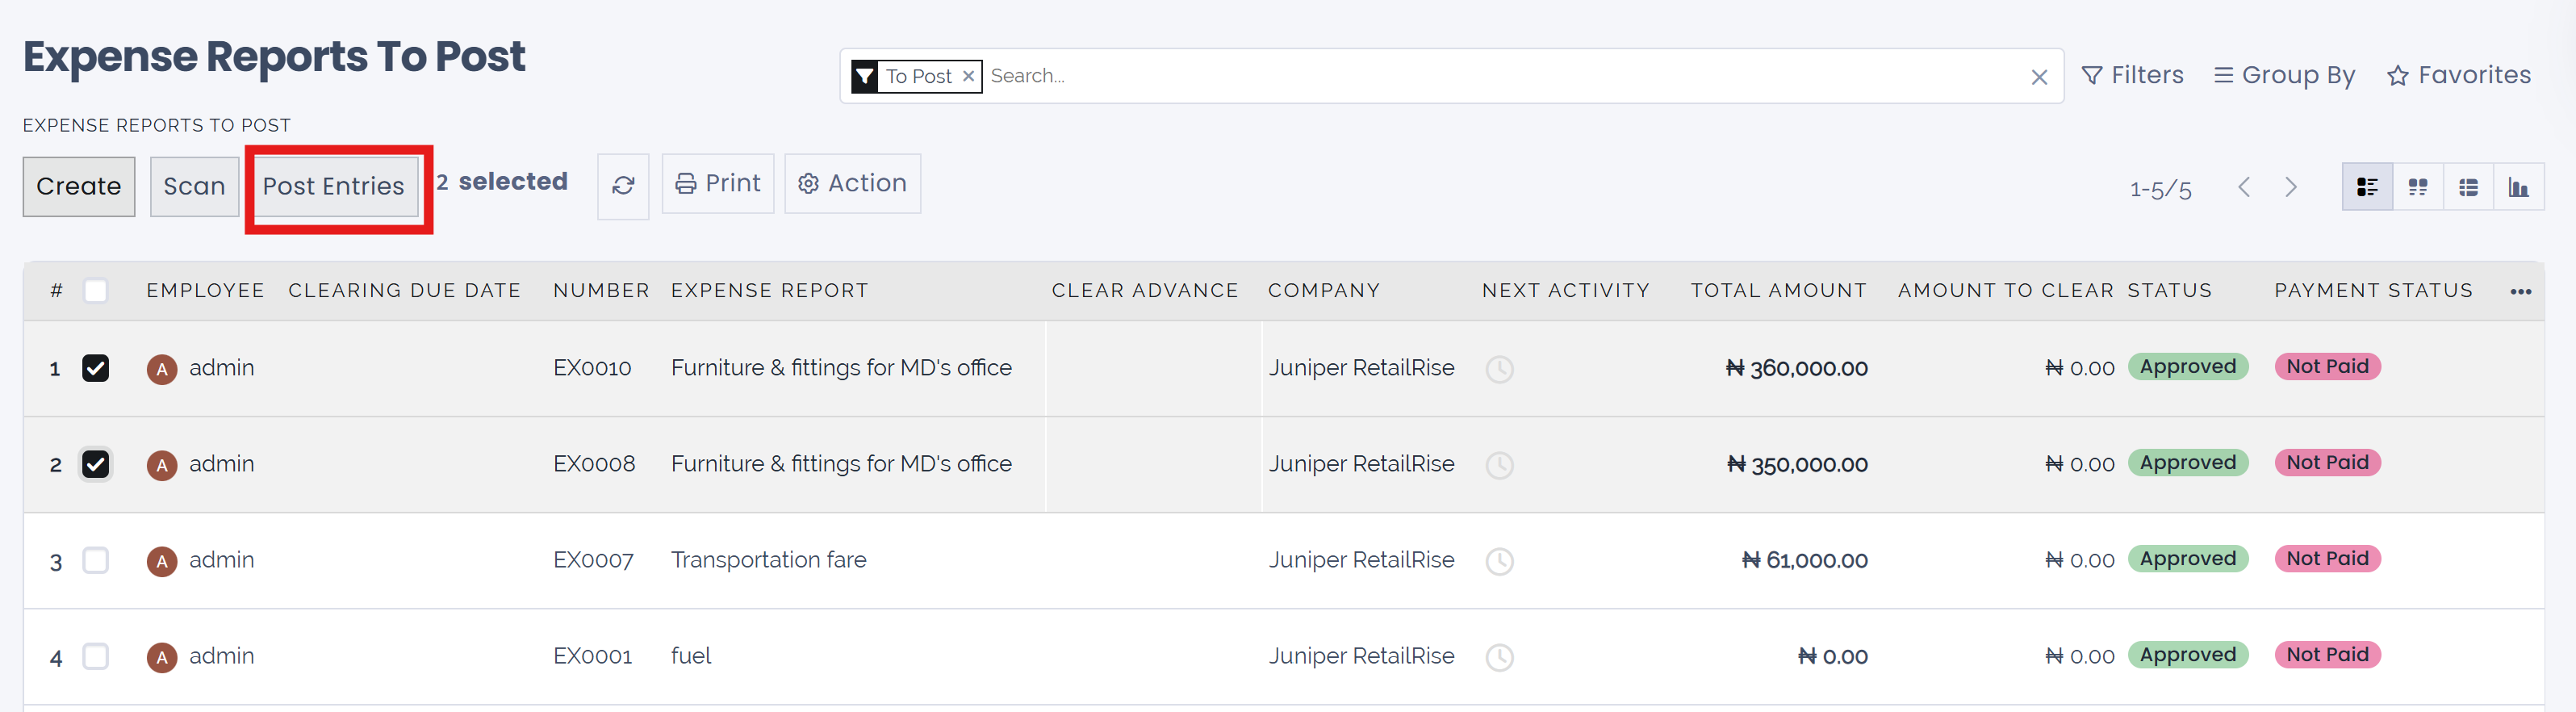Open the Transportation fare expense report
The width and height of the screenshot is (2576, 712).
coord(768,560)
